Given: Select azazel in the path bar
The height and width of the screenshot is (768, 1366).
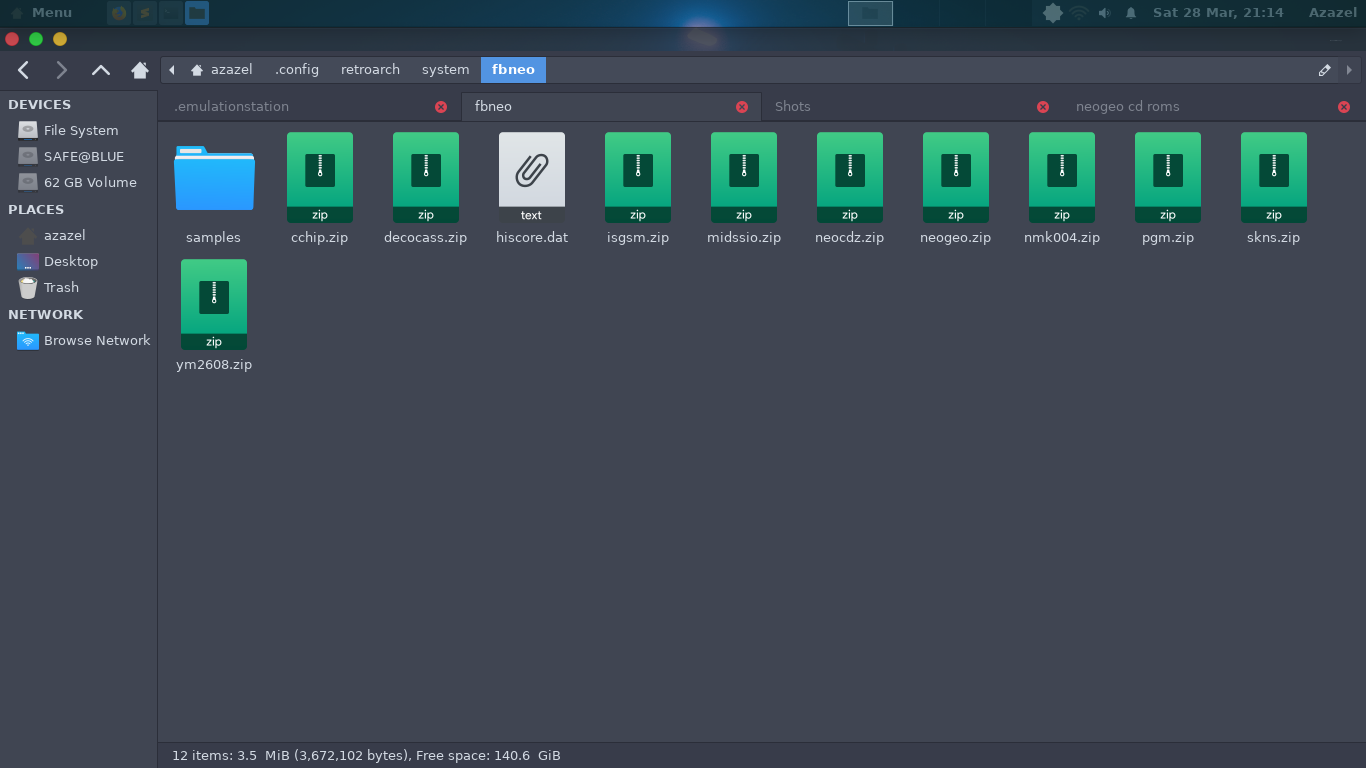Looking at the screenshot, I should tap(222, 70).
